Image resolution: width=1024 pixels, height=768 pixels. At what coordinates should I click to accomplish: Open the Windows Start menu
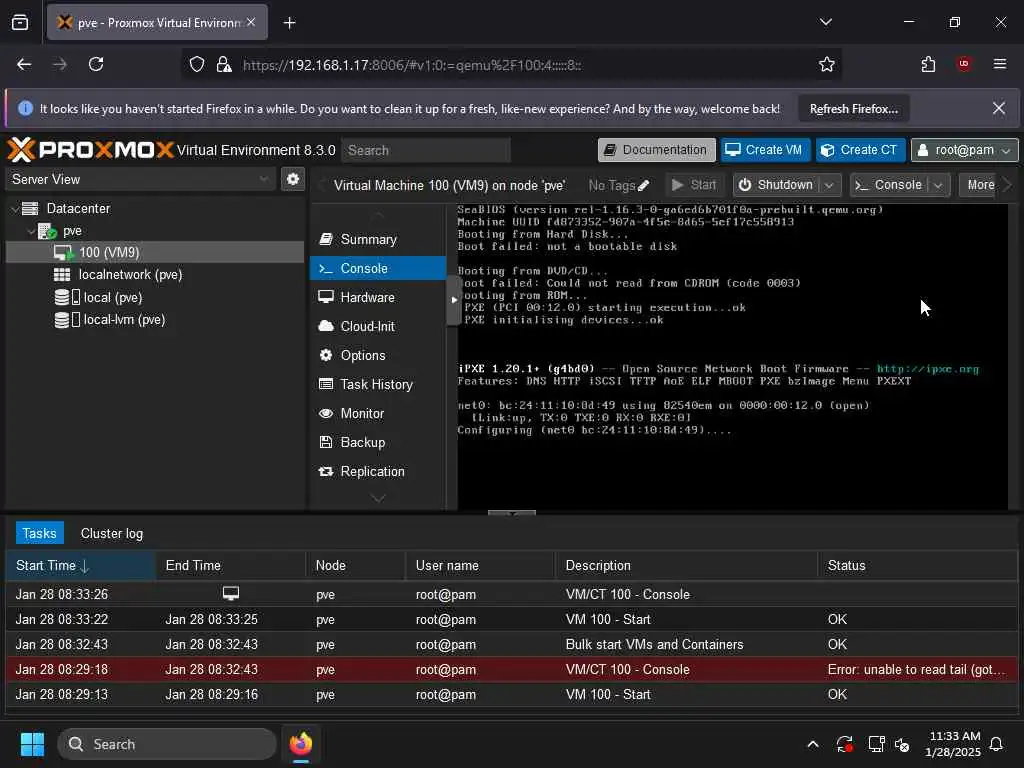[x=32, y=744]
